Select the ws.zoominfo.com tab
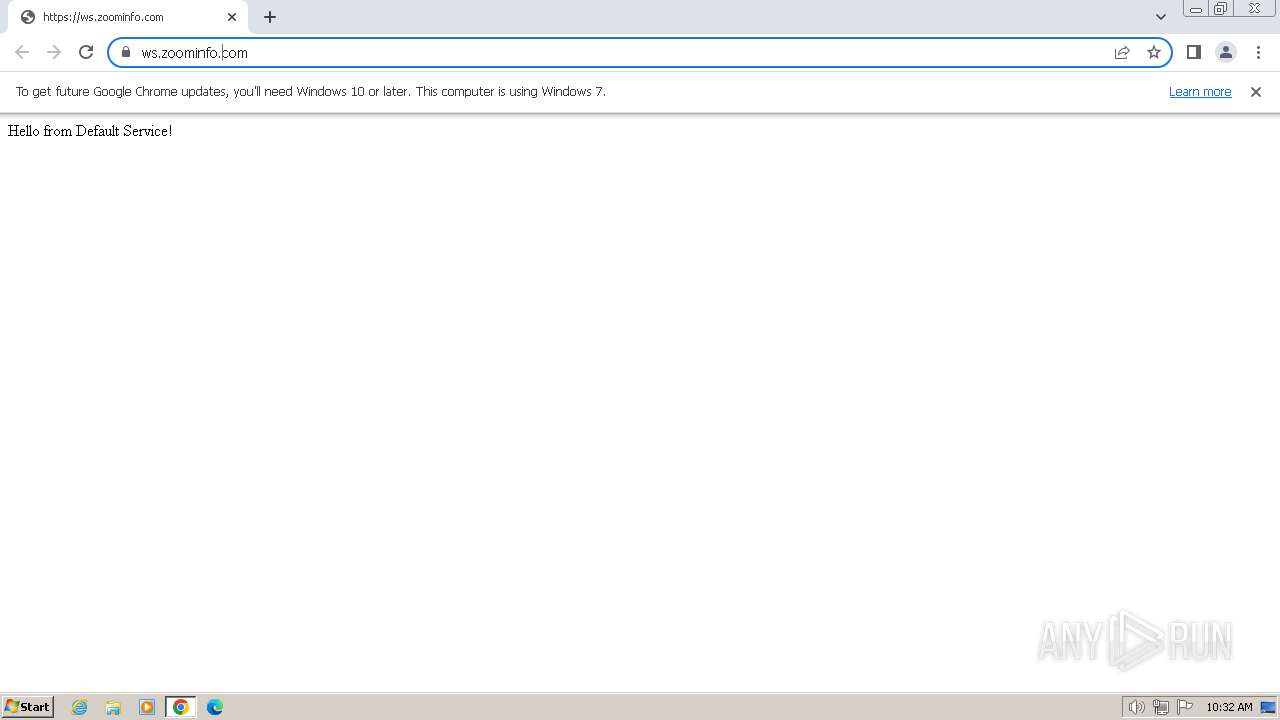Screen dimensions: 1280x720 (128, 17)
